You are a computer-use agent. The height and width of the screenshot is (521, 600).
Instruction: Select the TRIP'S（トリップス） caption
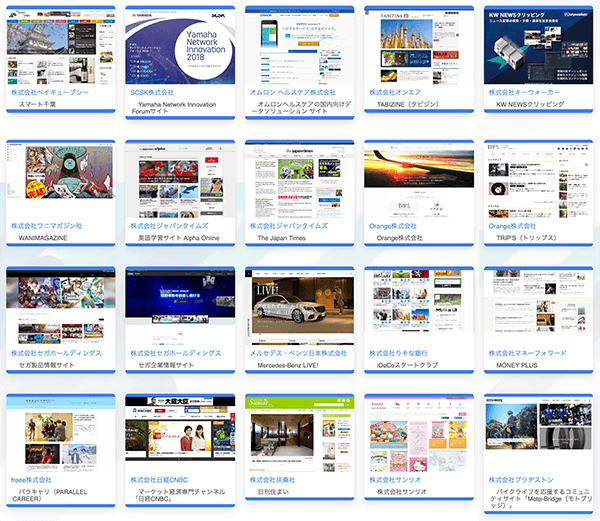527,238
